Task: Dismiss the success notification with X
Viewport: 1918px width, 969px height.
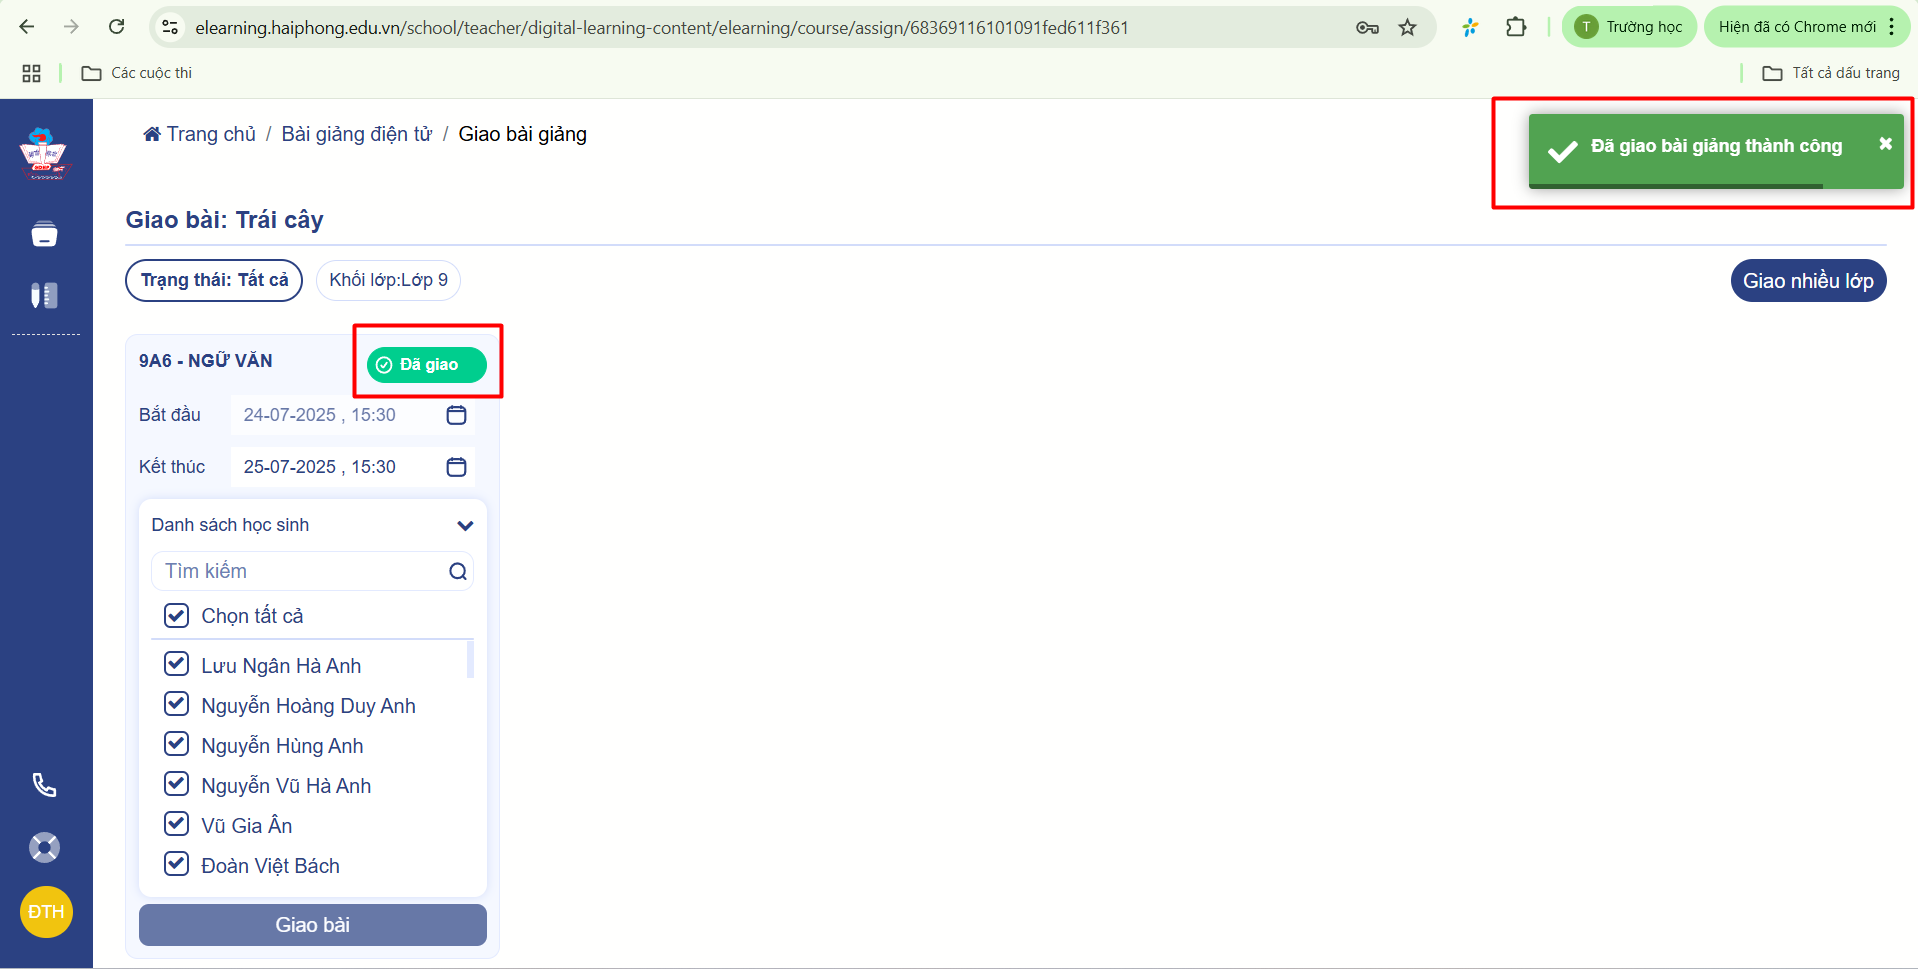Action: 1885,144
